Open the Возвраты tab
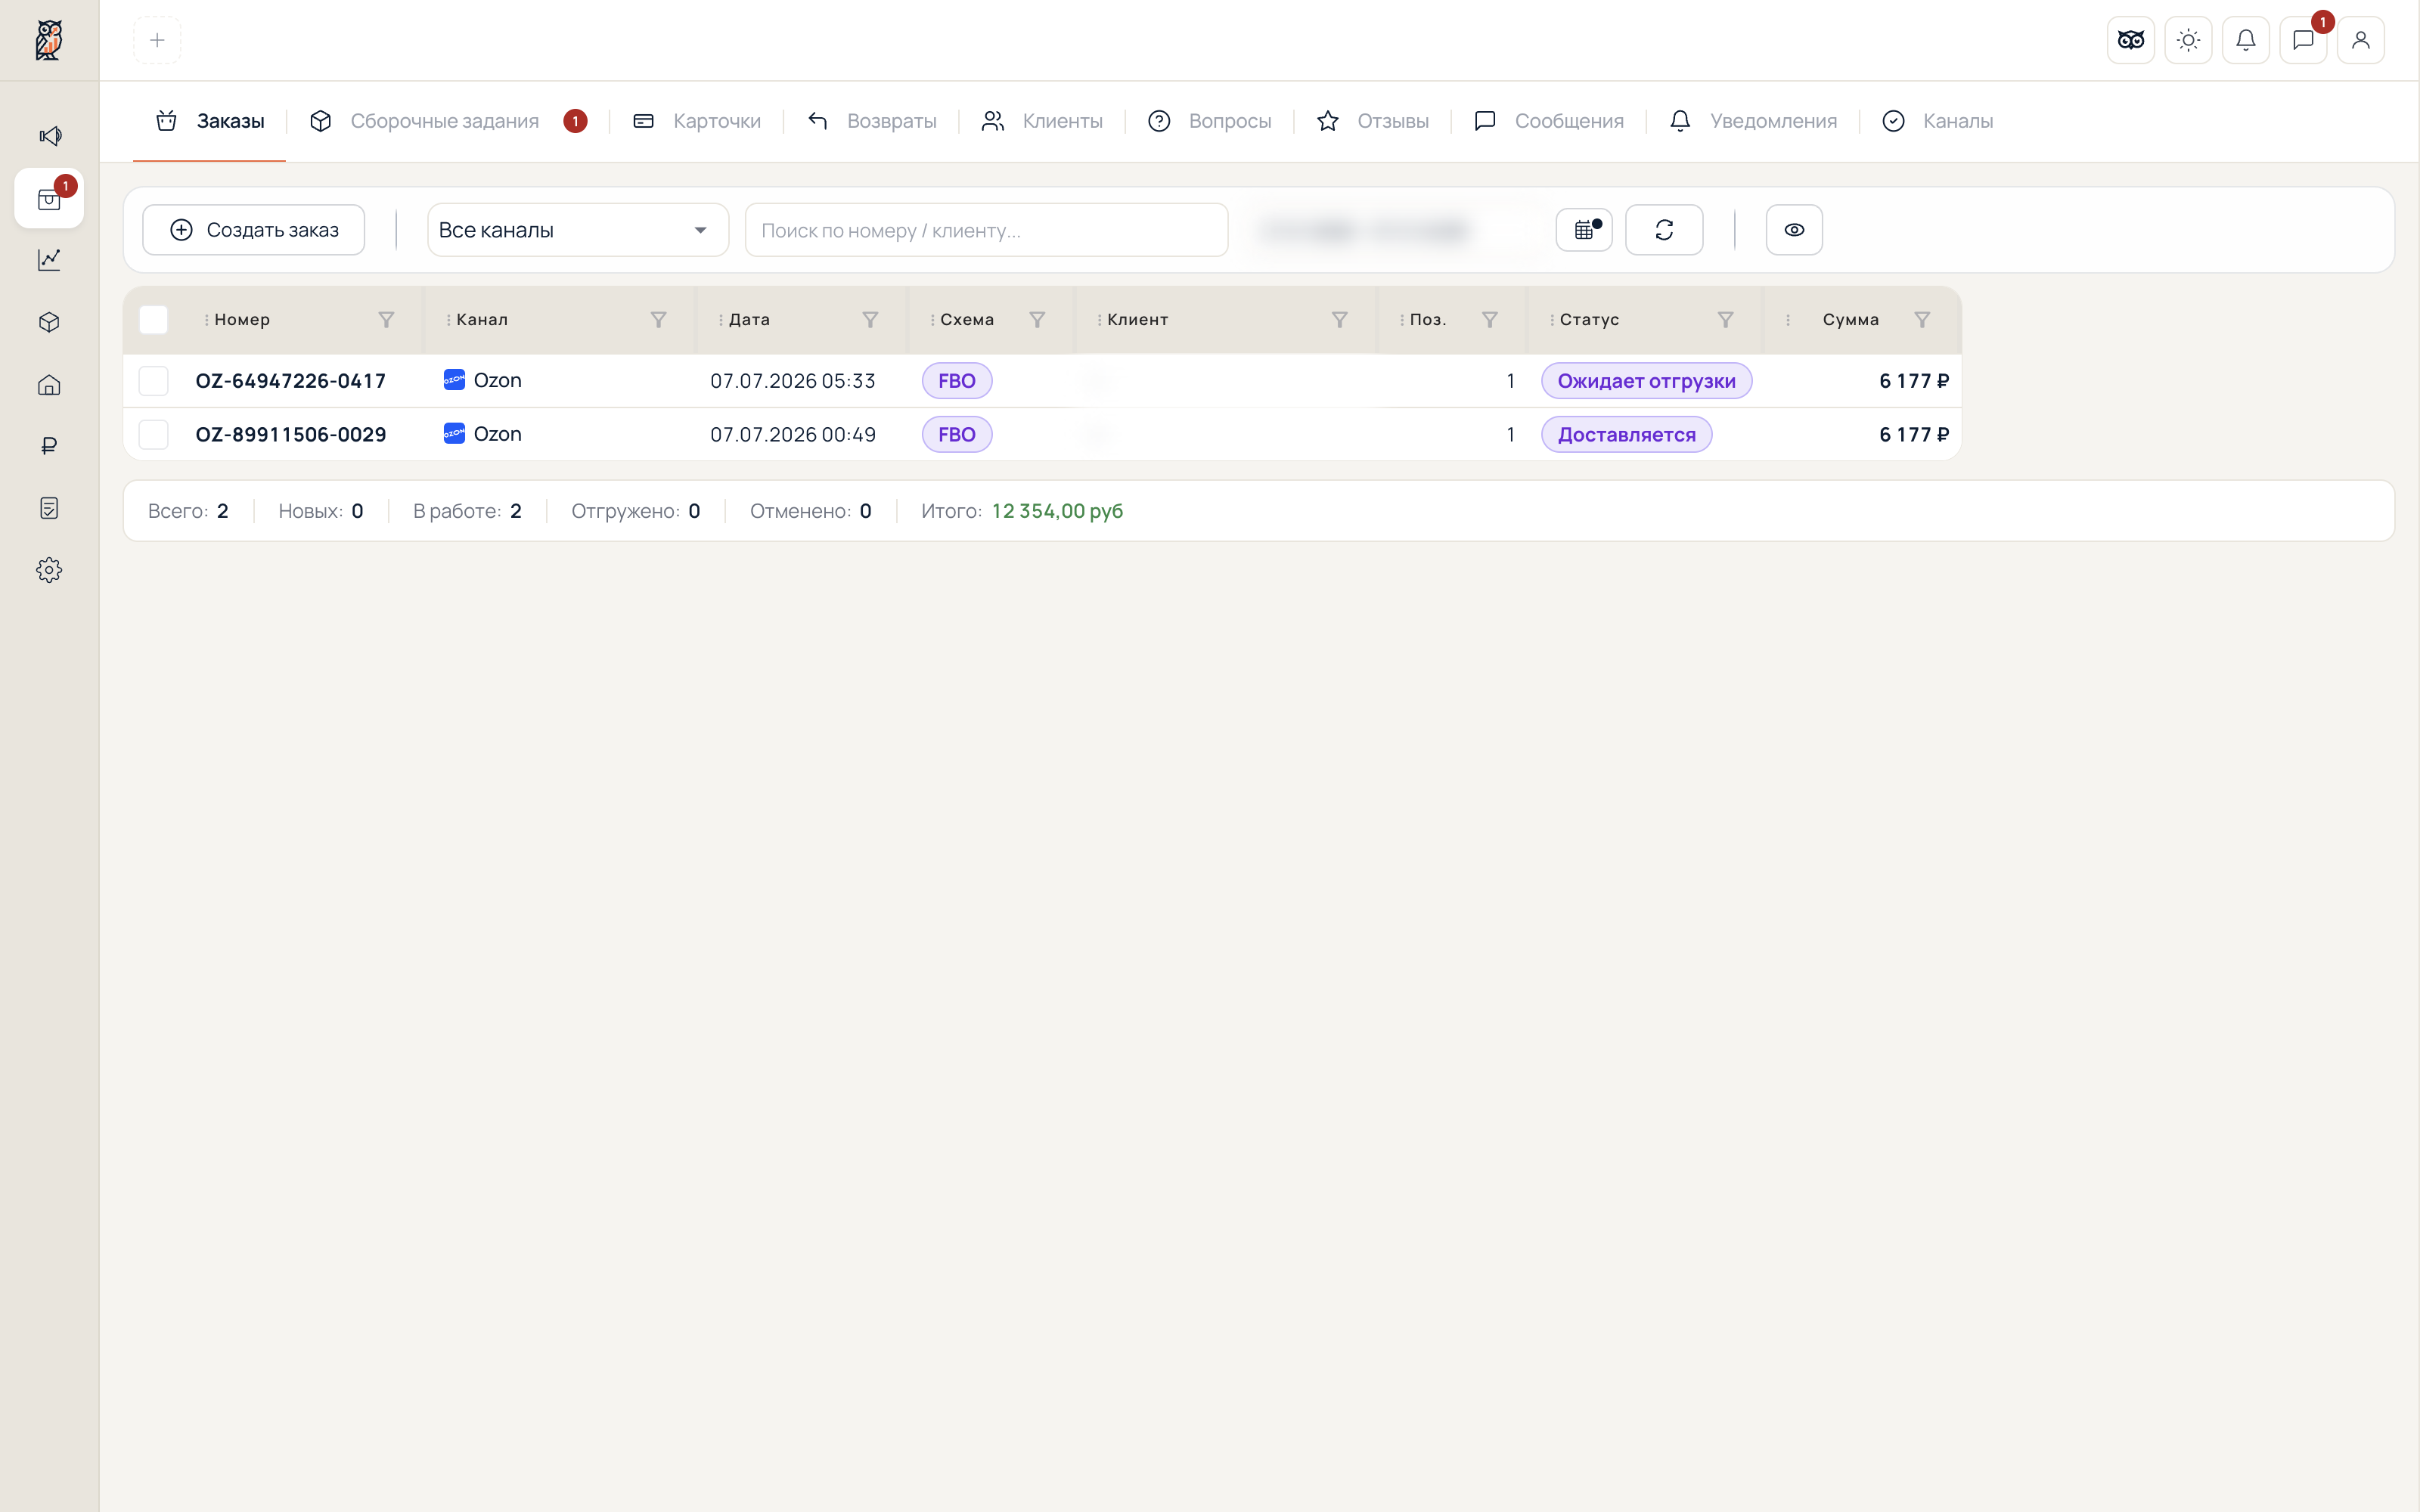Screen dimensions: 2420x1512 (x=871, y=121)
